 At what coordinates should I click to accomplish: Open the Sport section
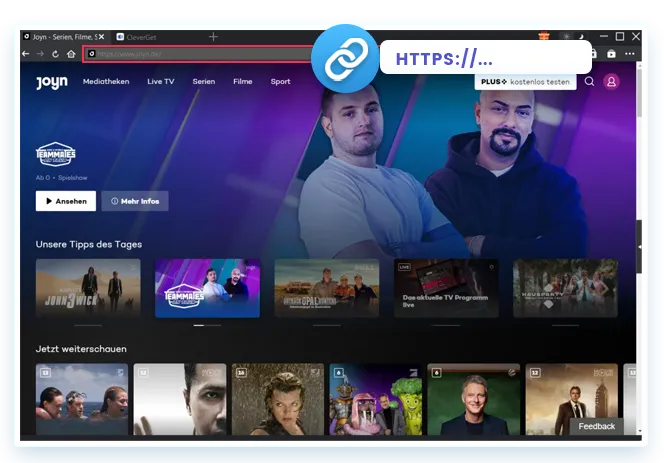280,81
